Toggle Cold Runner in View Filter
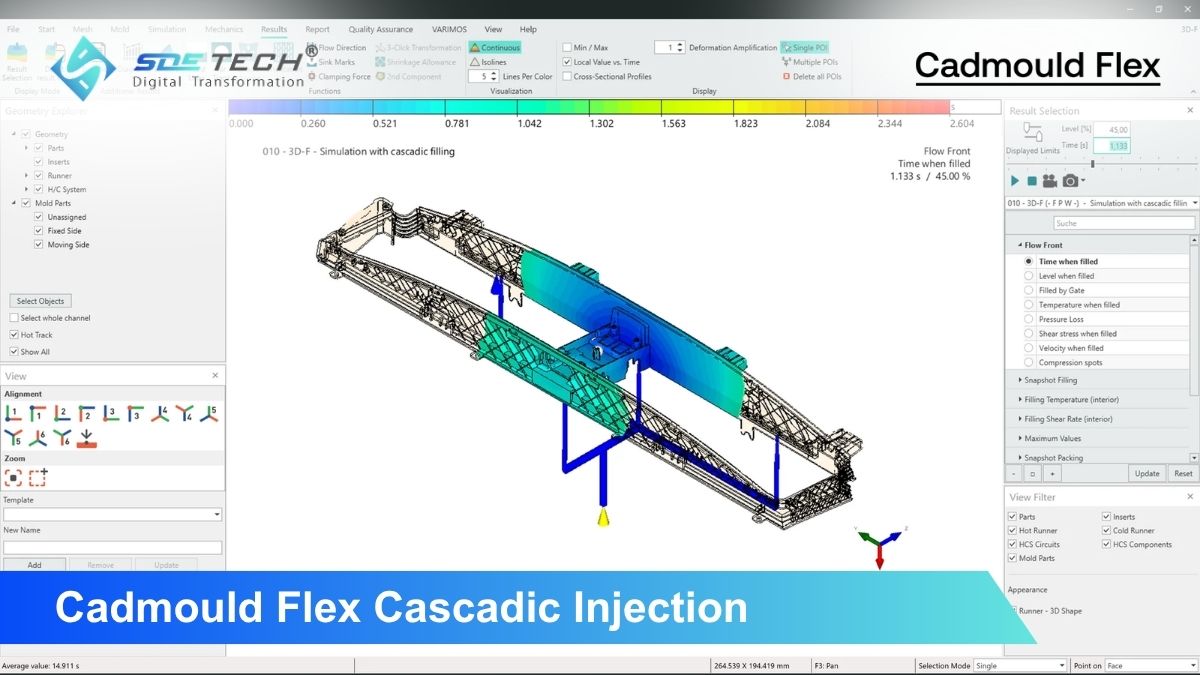 click(x=1107, y=530)
